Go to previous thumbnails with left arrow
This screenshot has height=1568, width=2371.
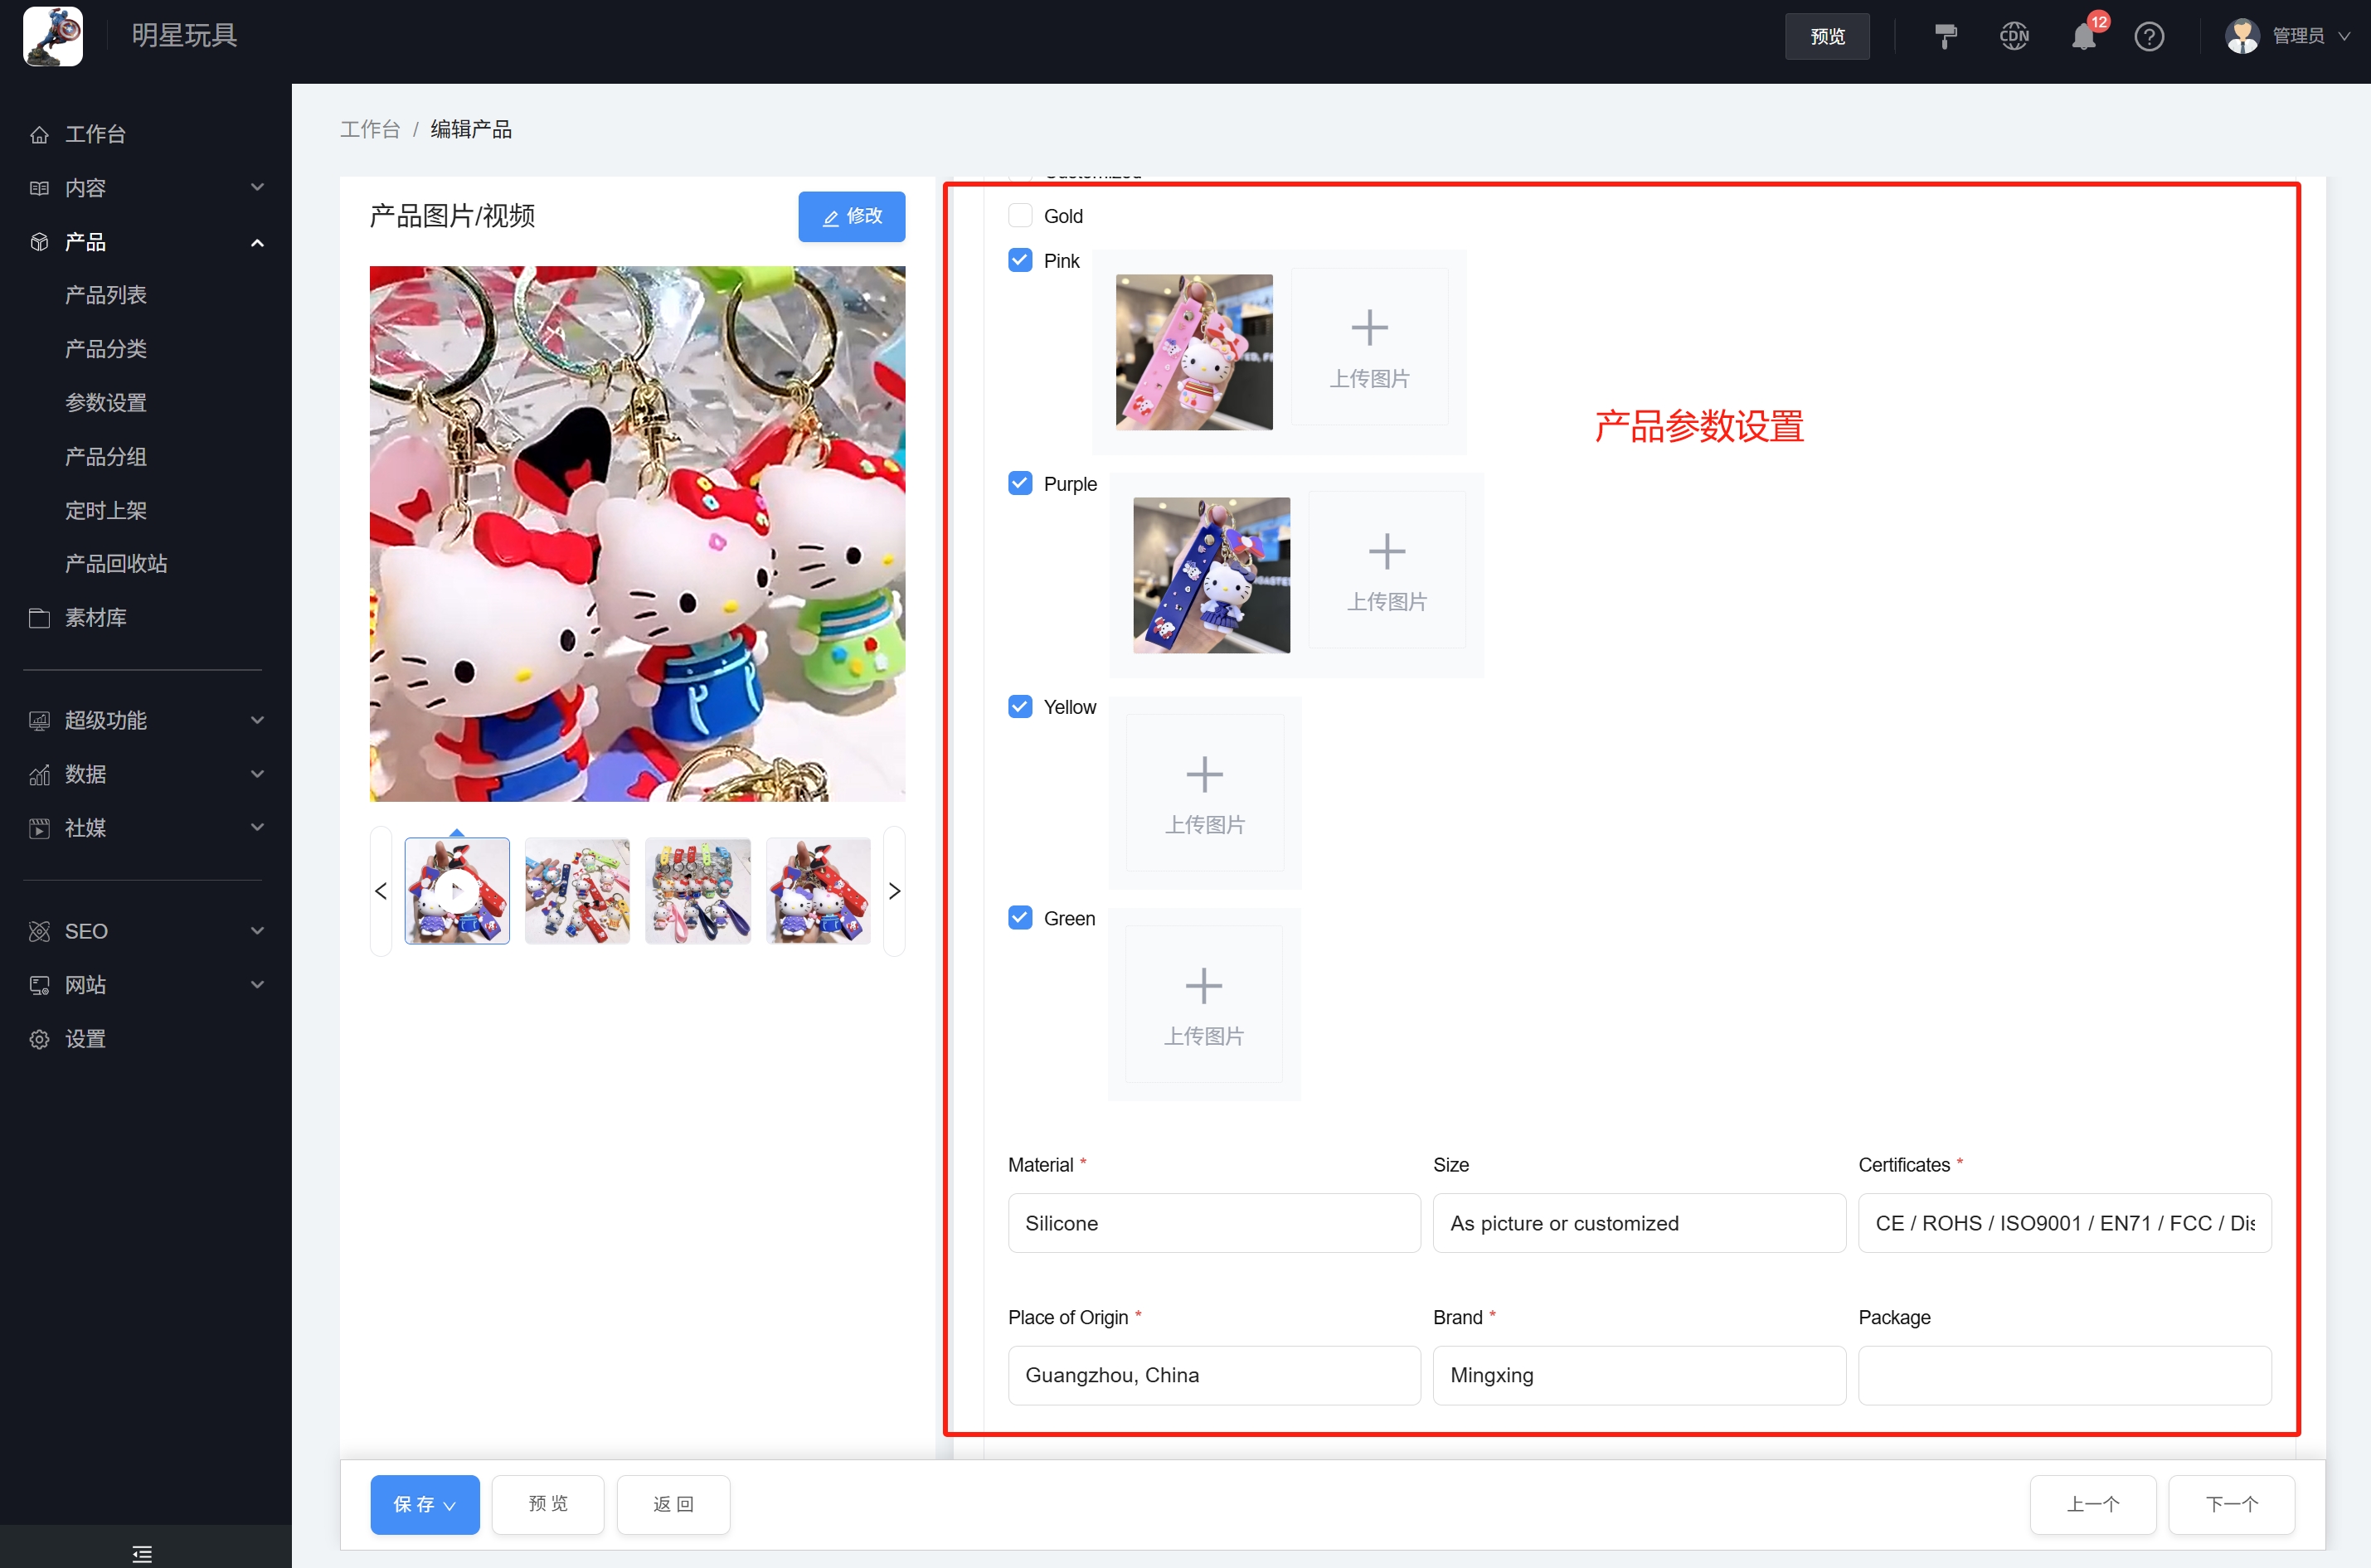pyautogui.click(x=381, y=891)
